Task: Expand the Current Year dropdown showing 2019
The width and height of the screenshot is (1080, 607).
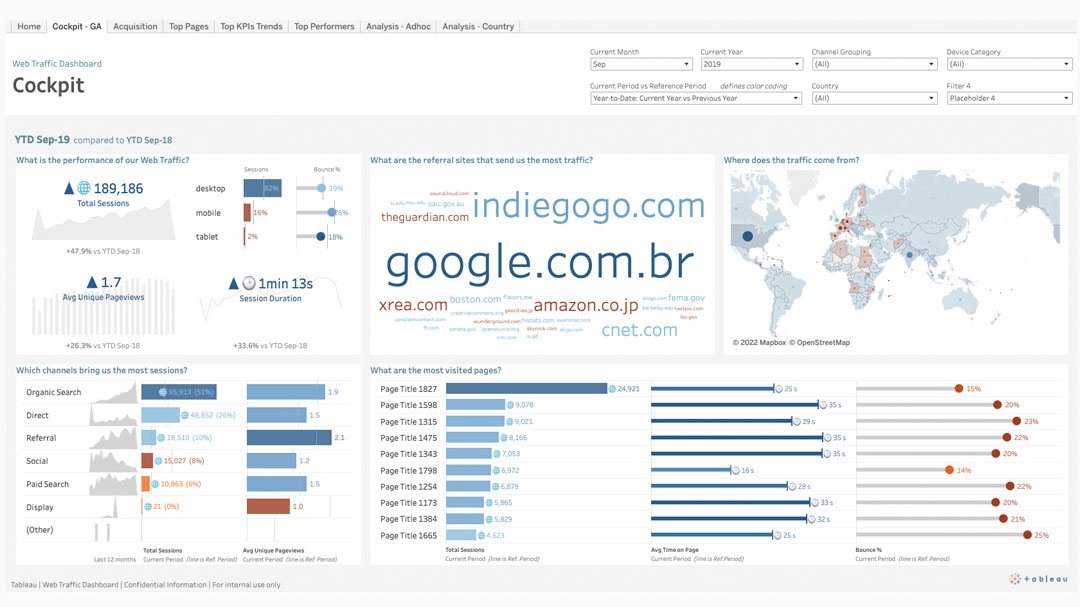Action: coord(751,64)
